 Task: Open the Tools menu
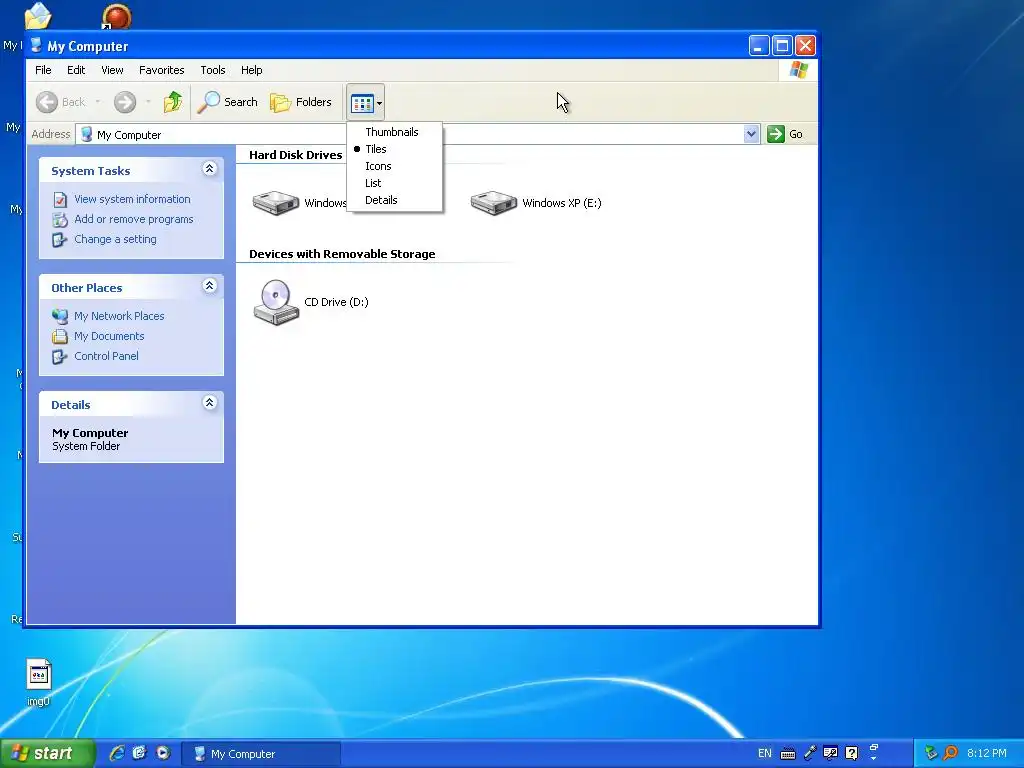click(x=213, y=70)
